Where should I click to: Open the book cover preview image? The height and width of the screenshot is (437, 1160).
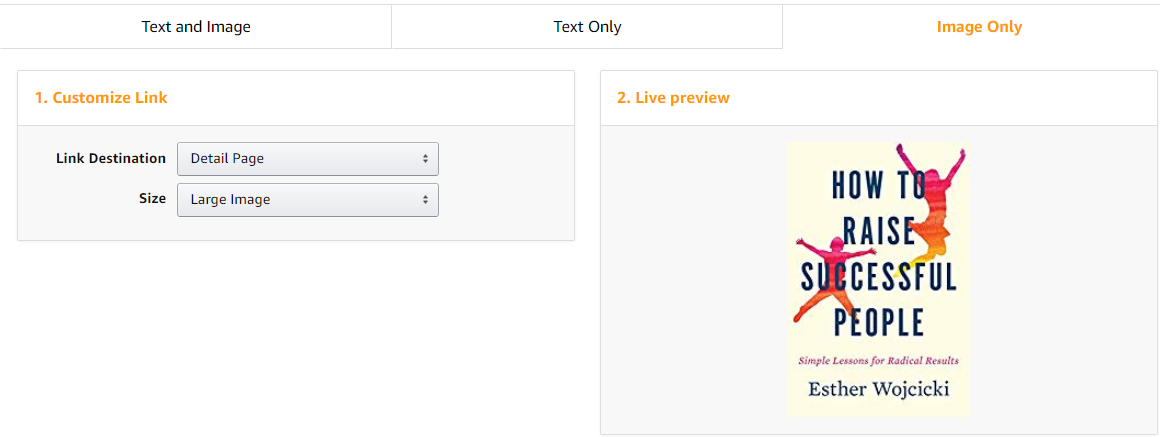878,280
